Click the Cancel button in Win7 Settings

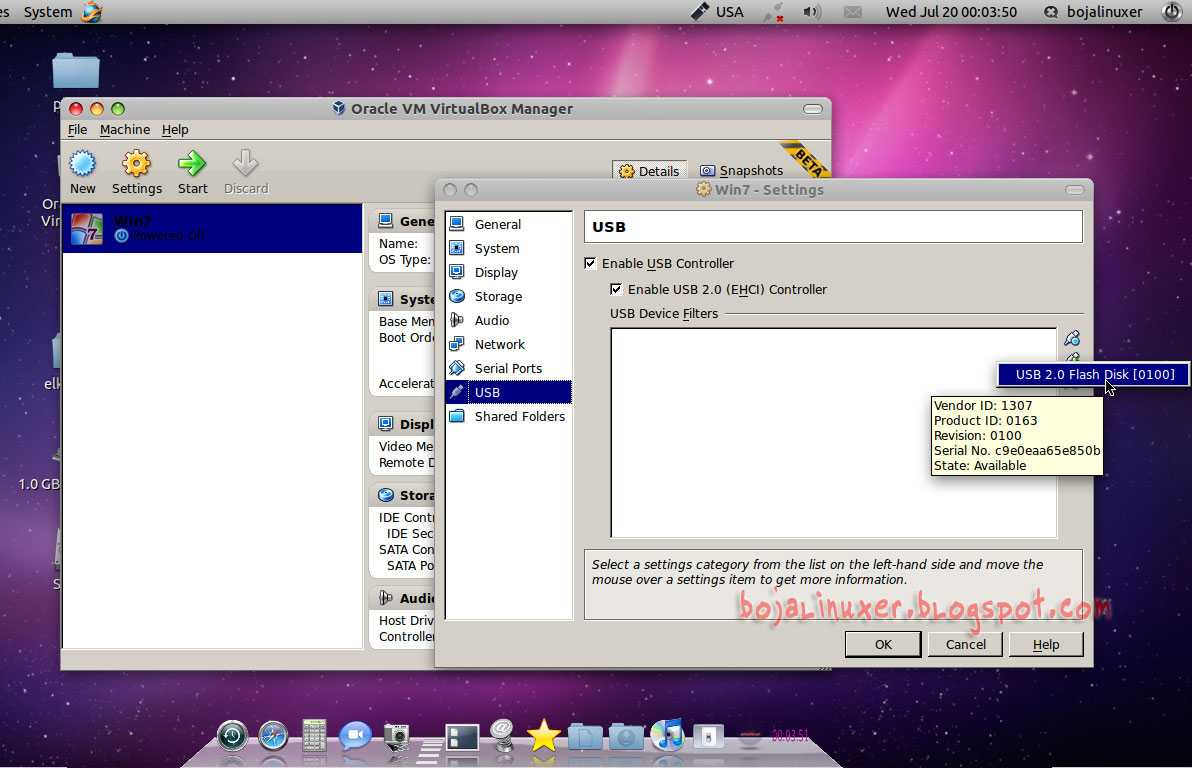pyautogui.click(x=965, y=645)
